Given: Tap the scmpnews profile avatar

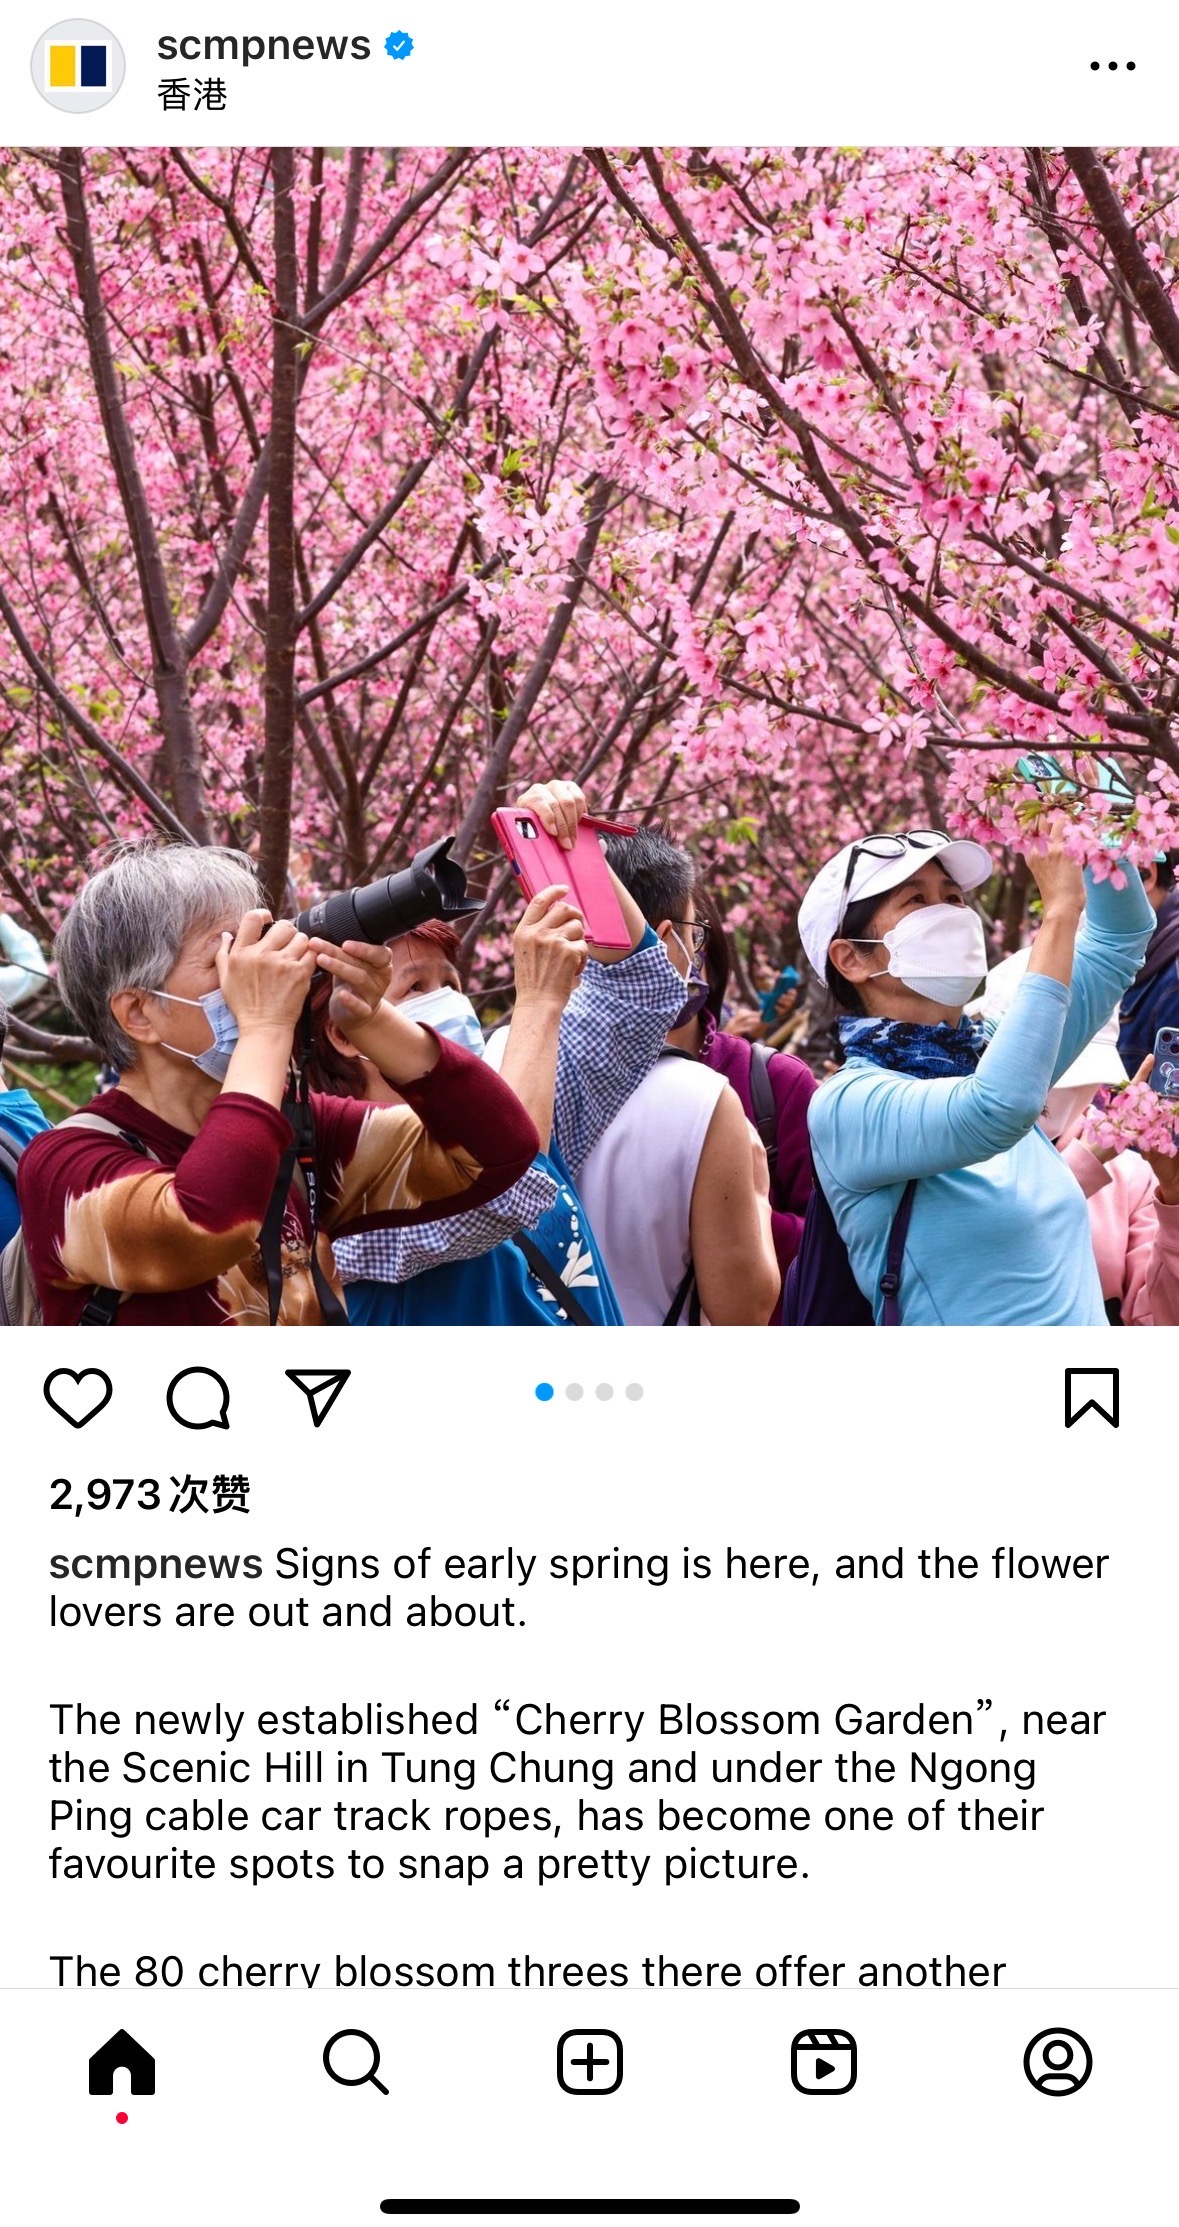Looking at the screenshot, I should pyautogui.click(x=78, y=66).
